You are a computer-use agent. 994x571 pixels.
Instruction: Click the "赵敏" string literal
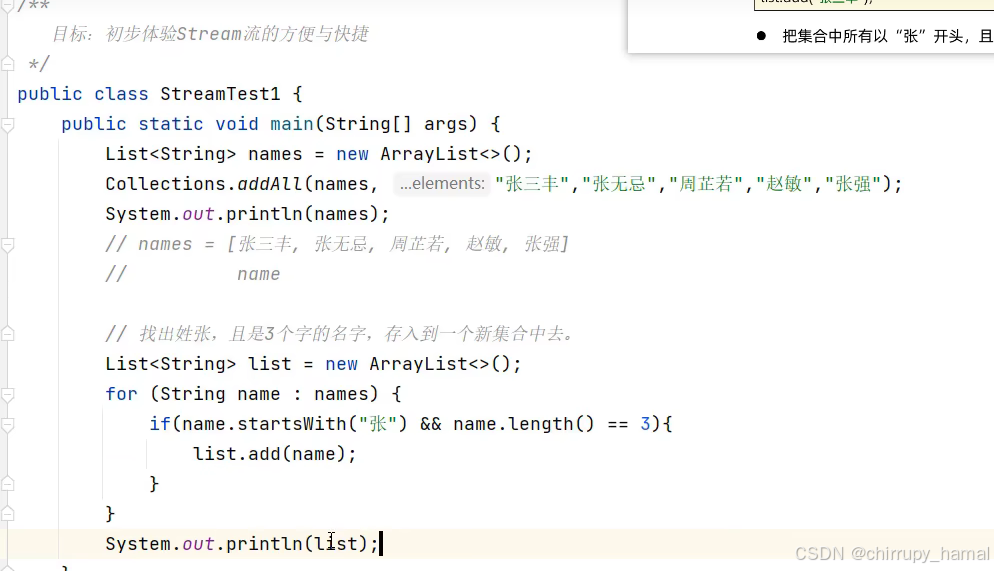click(x=784, y=184)
